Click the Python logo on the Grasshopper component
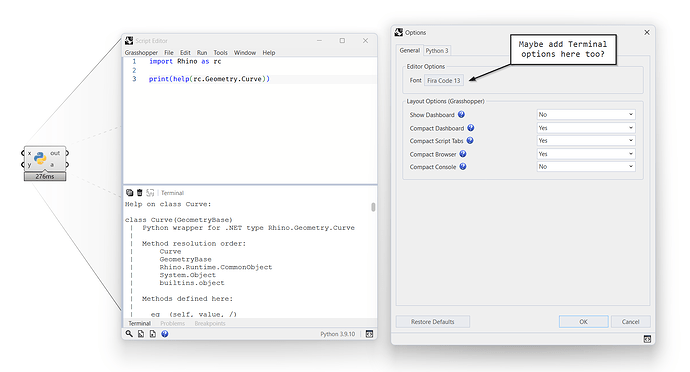Screen dimensions: 690x372 pyautogui.click(x=40, y=158)
